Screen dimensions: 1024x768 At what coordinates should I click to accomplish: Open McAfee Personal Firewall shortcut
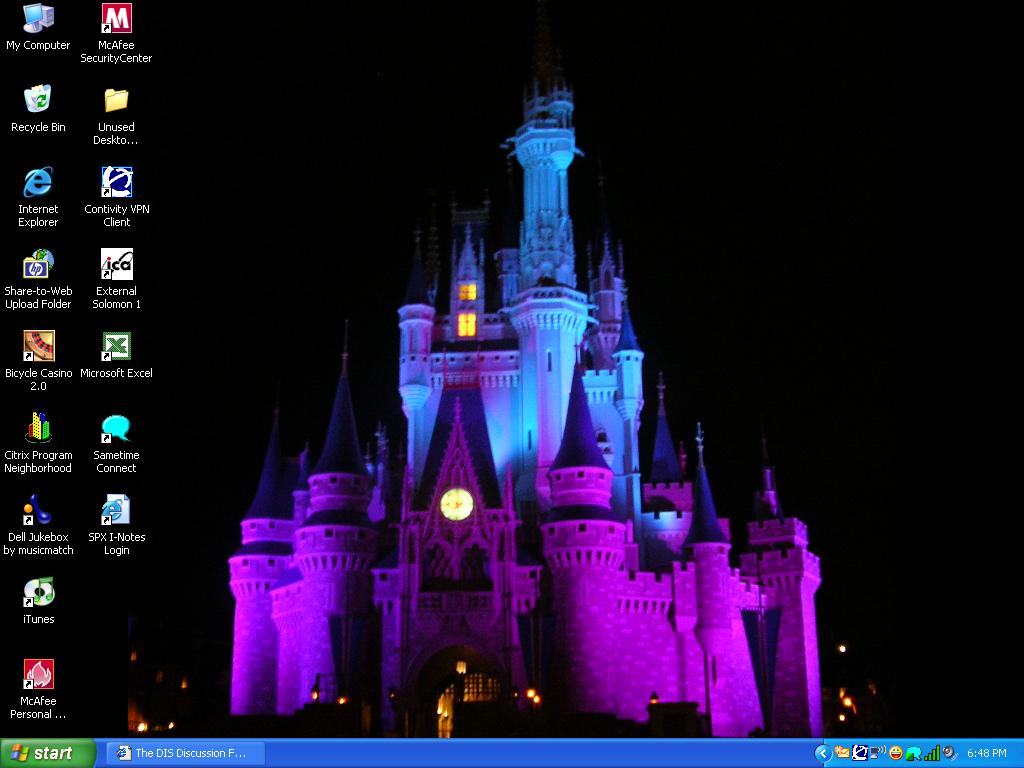[38, 690]
